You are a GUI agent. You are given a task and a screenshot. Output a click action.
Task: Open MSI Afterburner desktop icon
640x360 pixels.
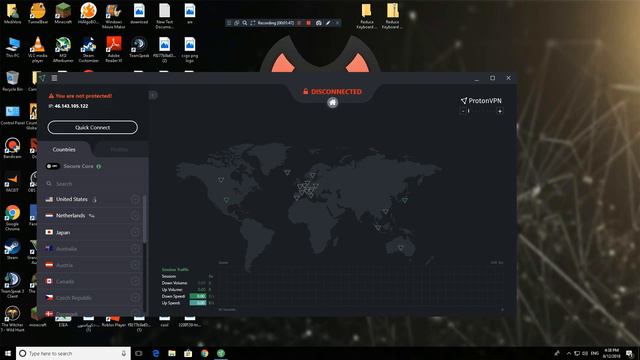pyautogui.click(x=63, y=49)
